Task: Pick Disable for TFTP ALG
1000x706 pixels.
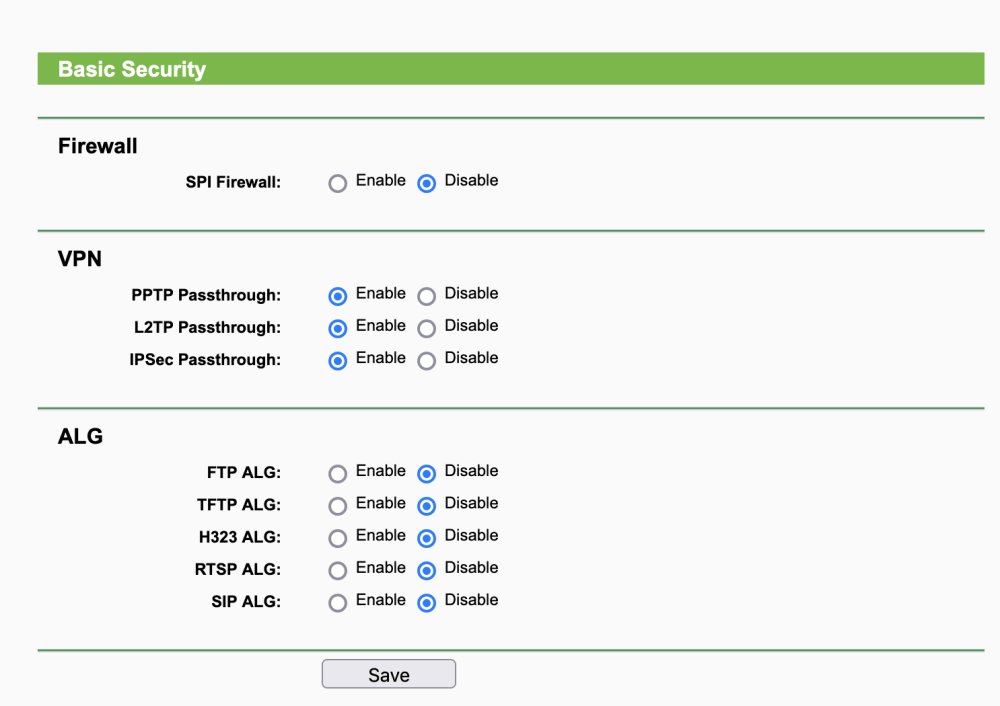Action: click(x=427, y=506)
